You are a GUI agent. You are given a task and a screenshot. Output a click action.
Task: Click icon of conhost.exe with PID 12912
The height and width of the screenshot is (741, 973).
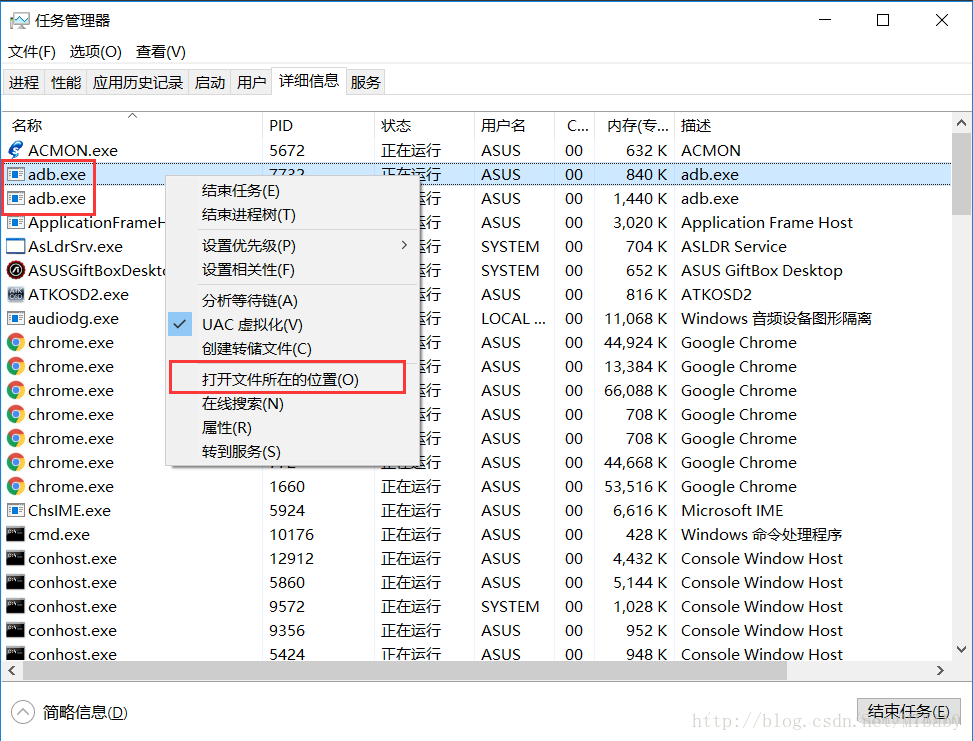point(16,559)
